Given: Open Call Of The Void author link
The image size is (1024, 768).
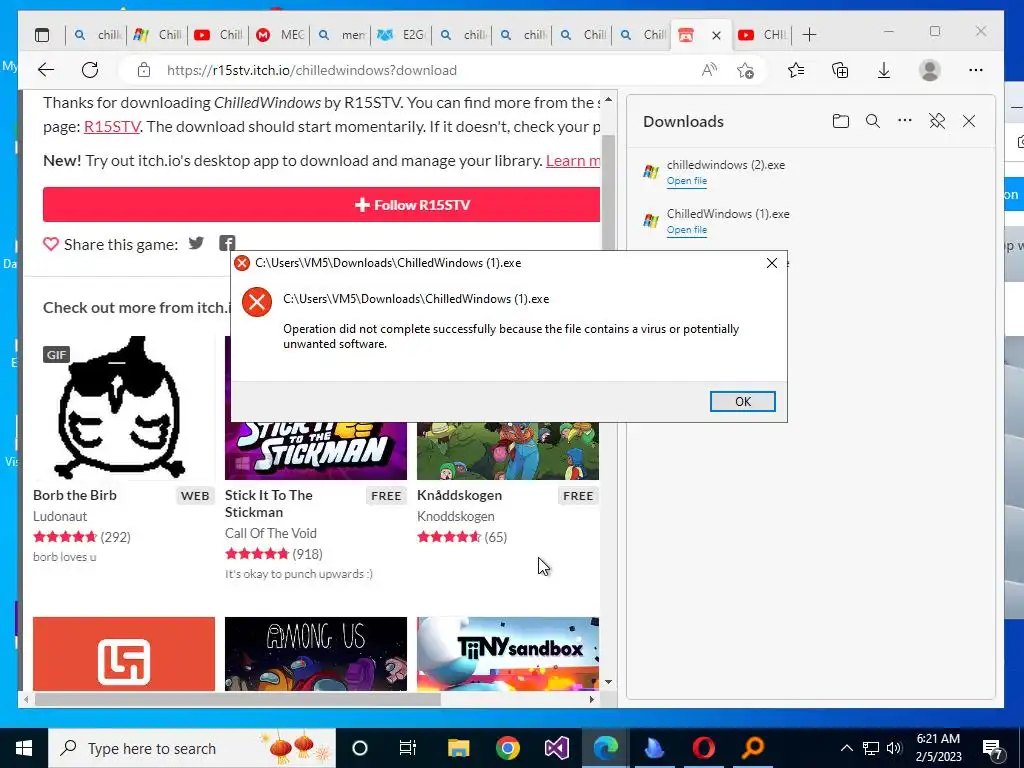Looking at the screenshot, I should pos(270,533).
